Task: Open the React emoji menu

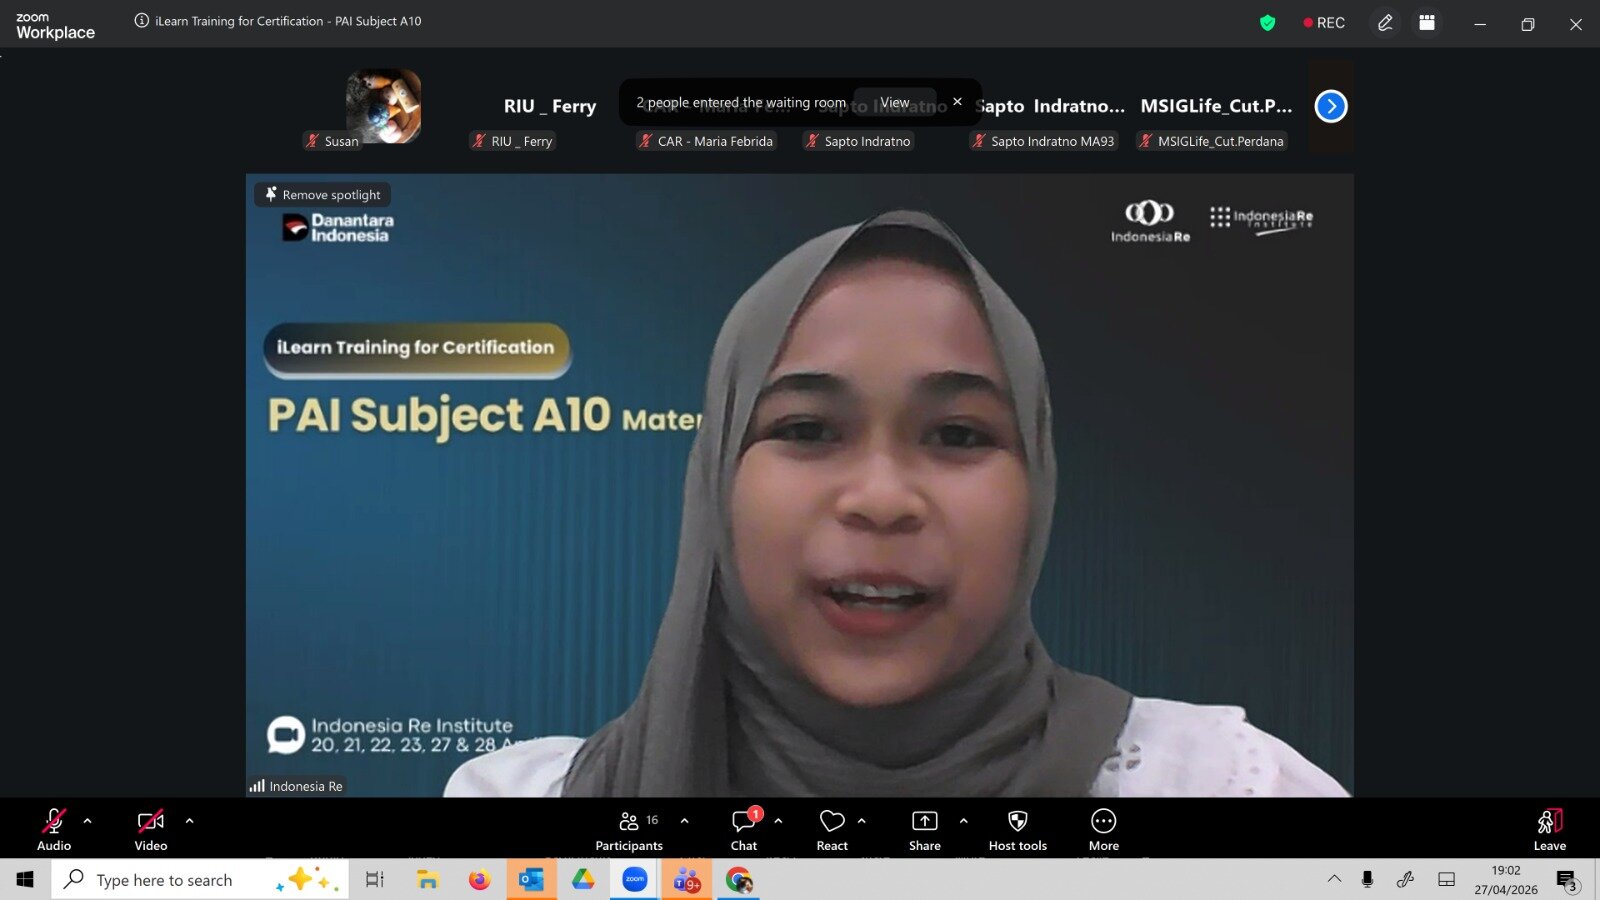Action: (x=832, y=830)
